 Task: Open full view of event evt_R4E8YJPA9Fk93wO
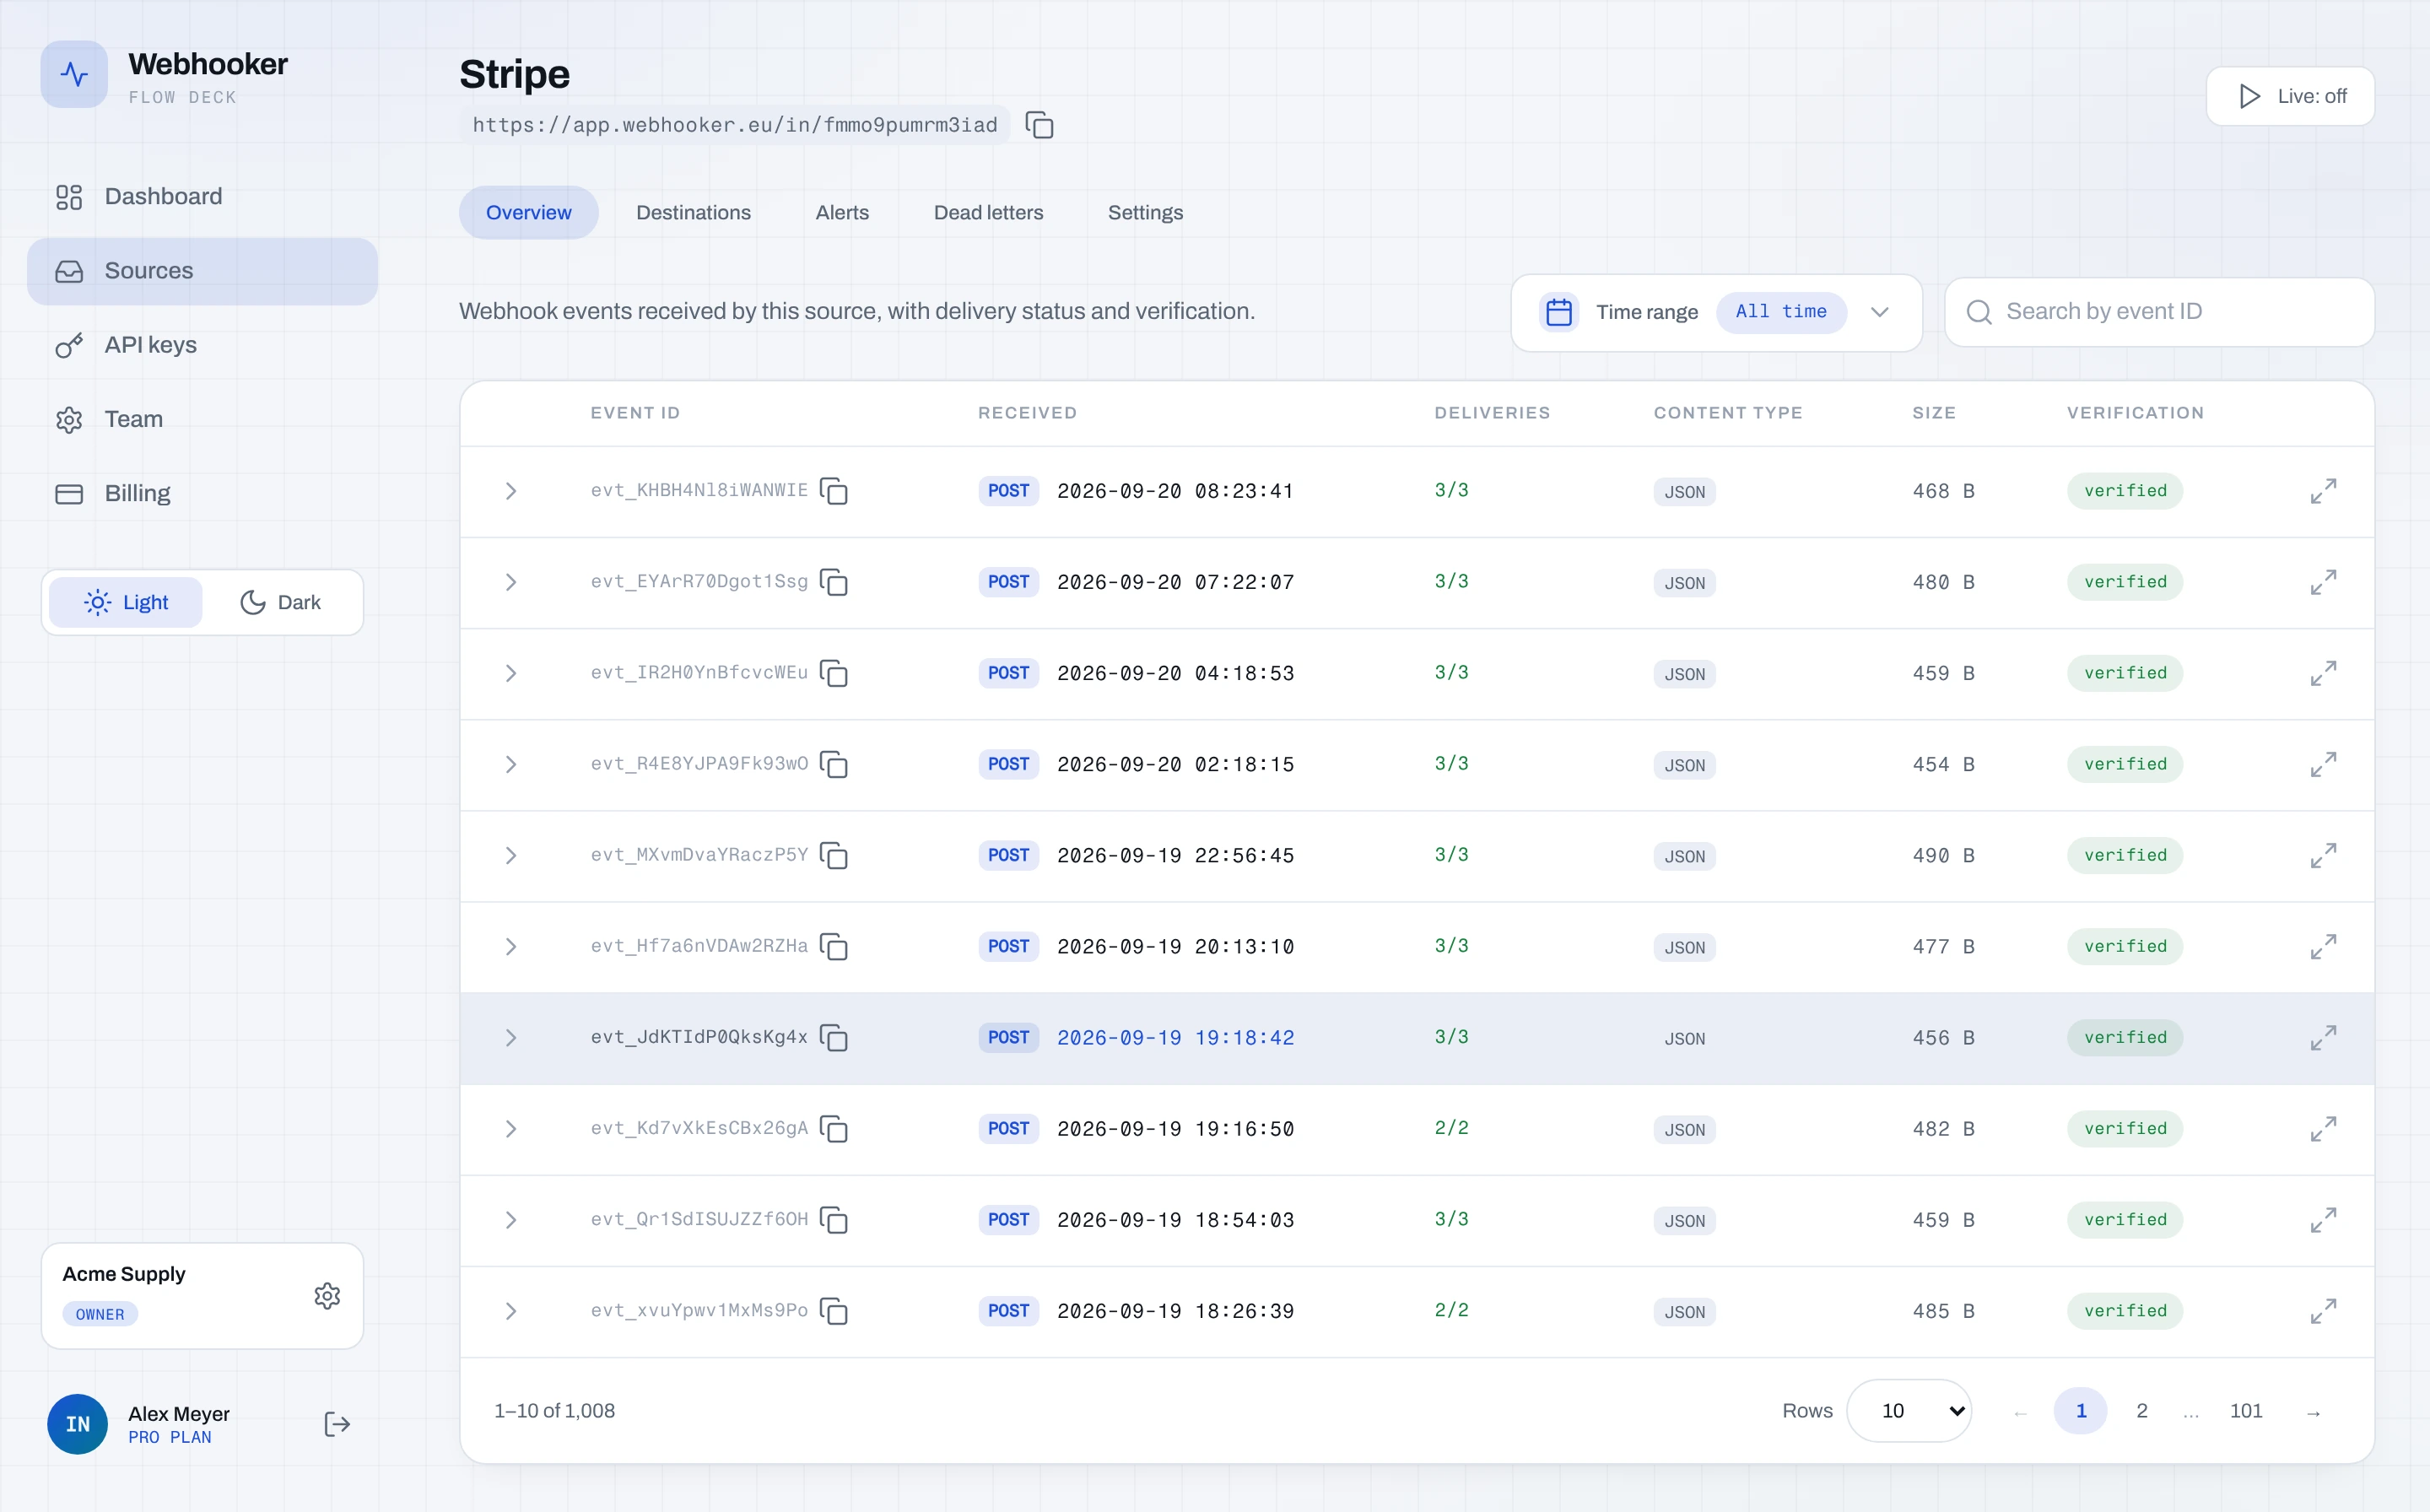pos(2323,764)
